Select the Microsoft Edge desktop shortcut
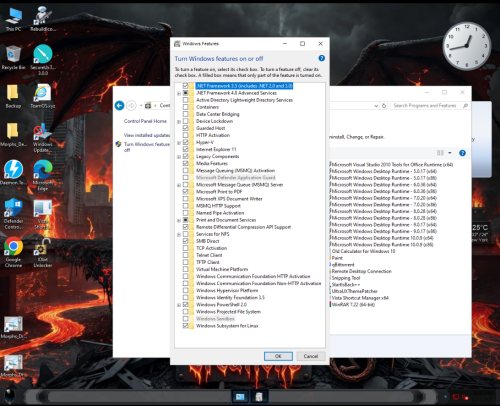500x406 pixels. pyautogui.click(x=43, y=176)
